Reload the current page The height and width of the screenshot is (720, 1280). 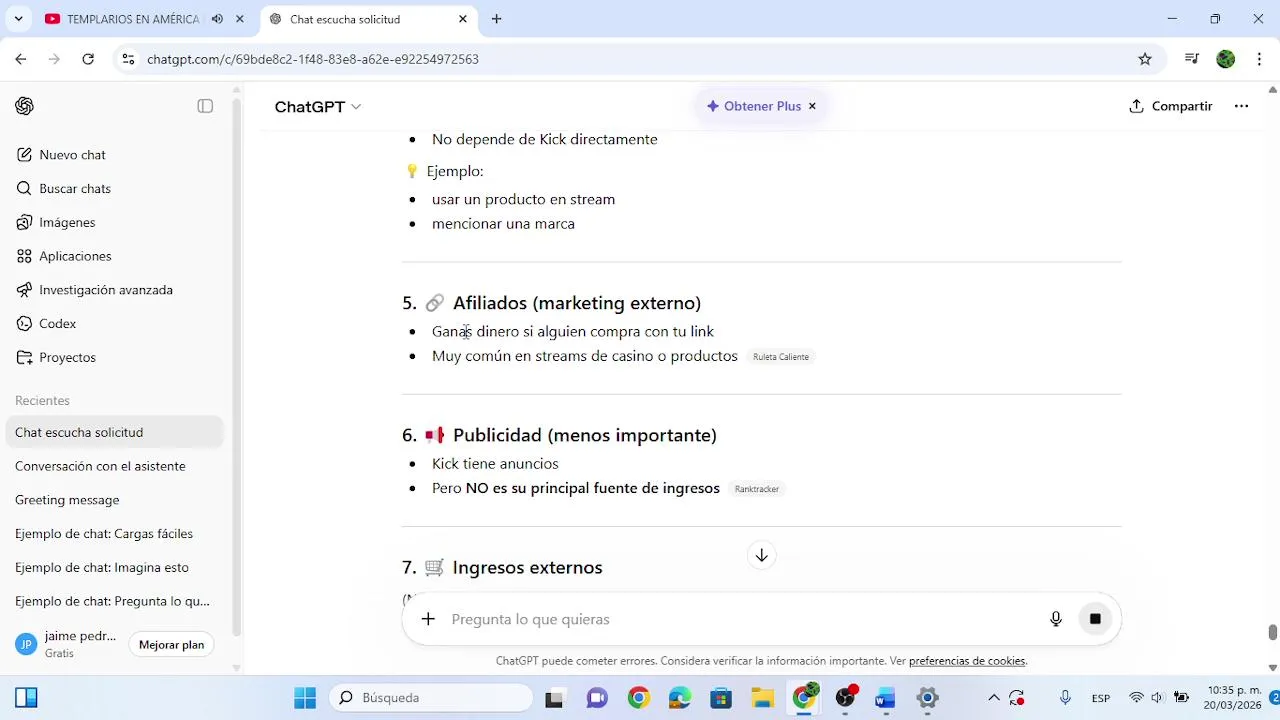88,59
